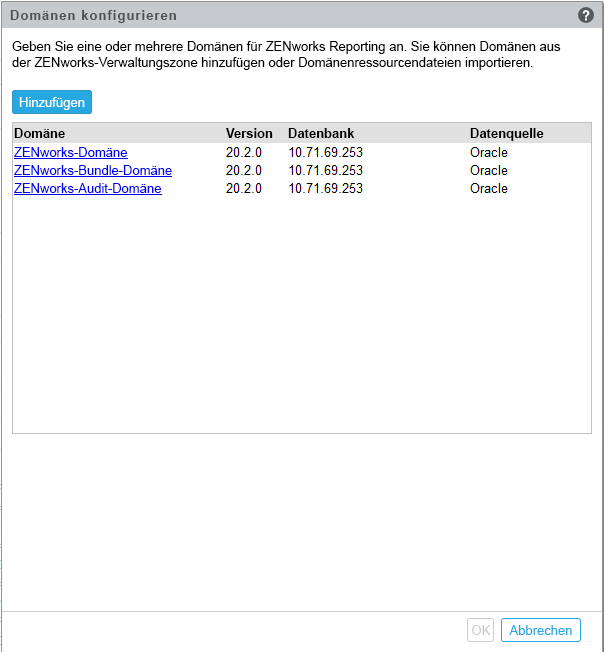Viewport: 605px width, 653px height.
Task: Click the OK button
Action: tap(481, 630)
